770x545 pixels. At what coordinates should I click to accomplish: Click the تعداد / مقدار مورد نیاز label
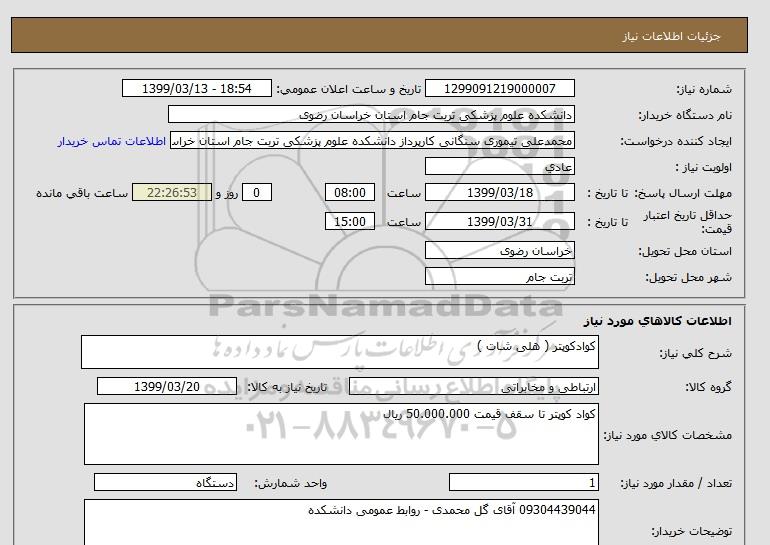(676, 483)
